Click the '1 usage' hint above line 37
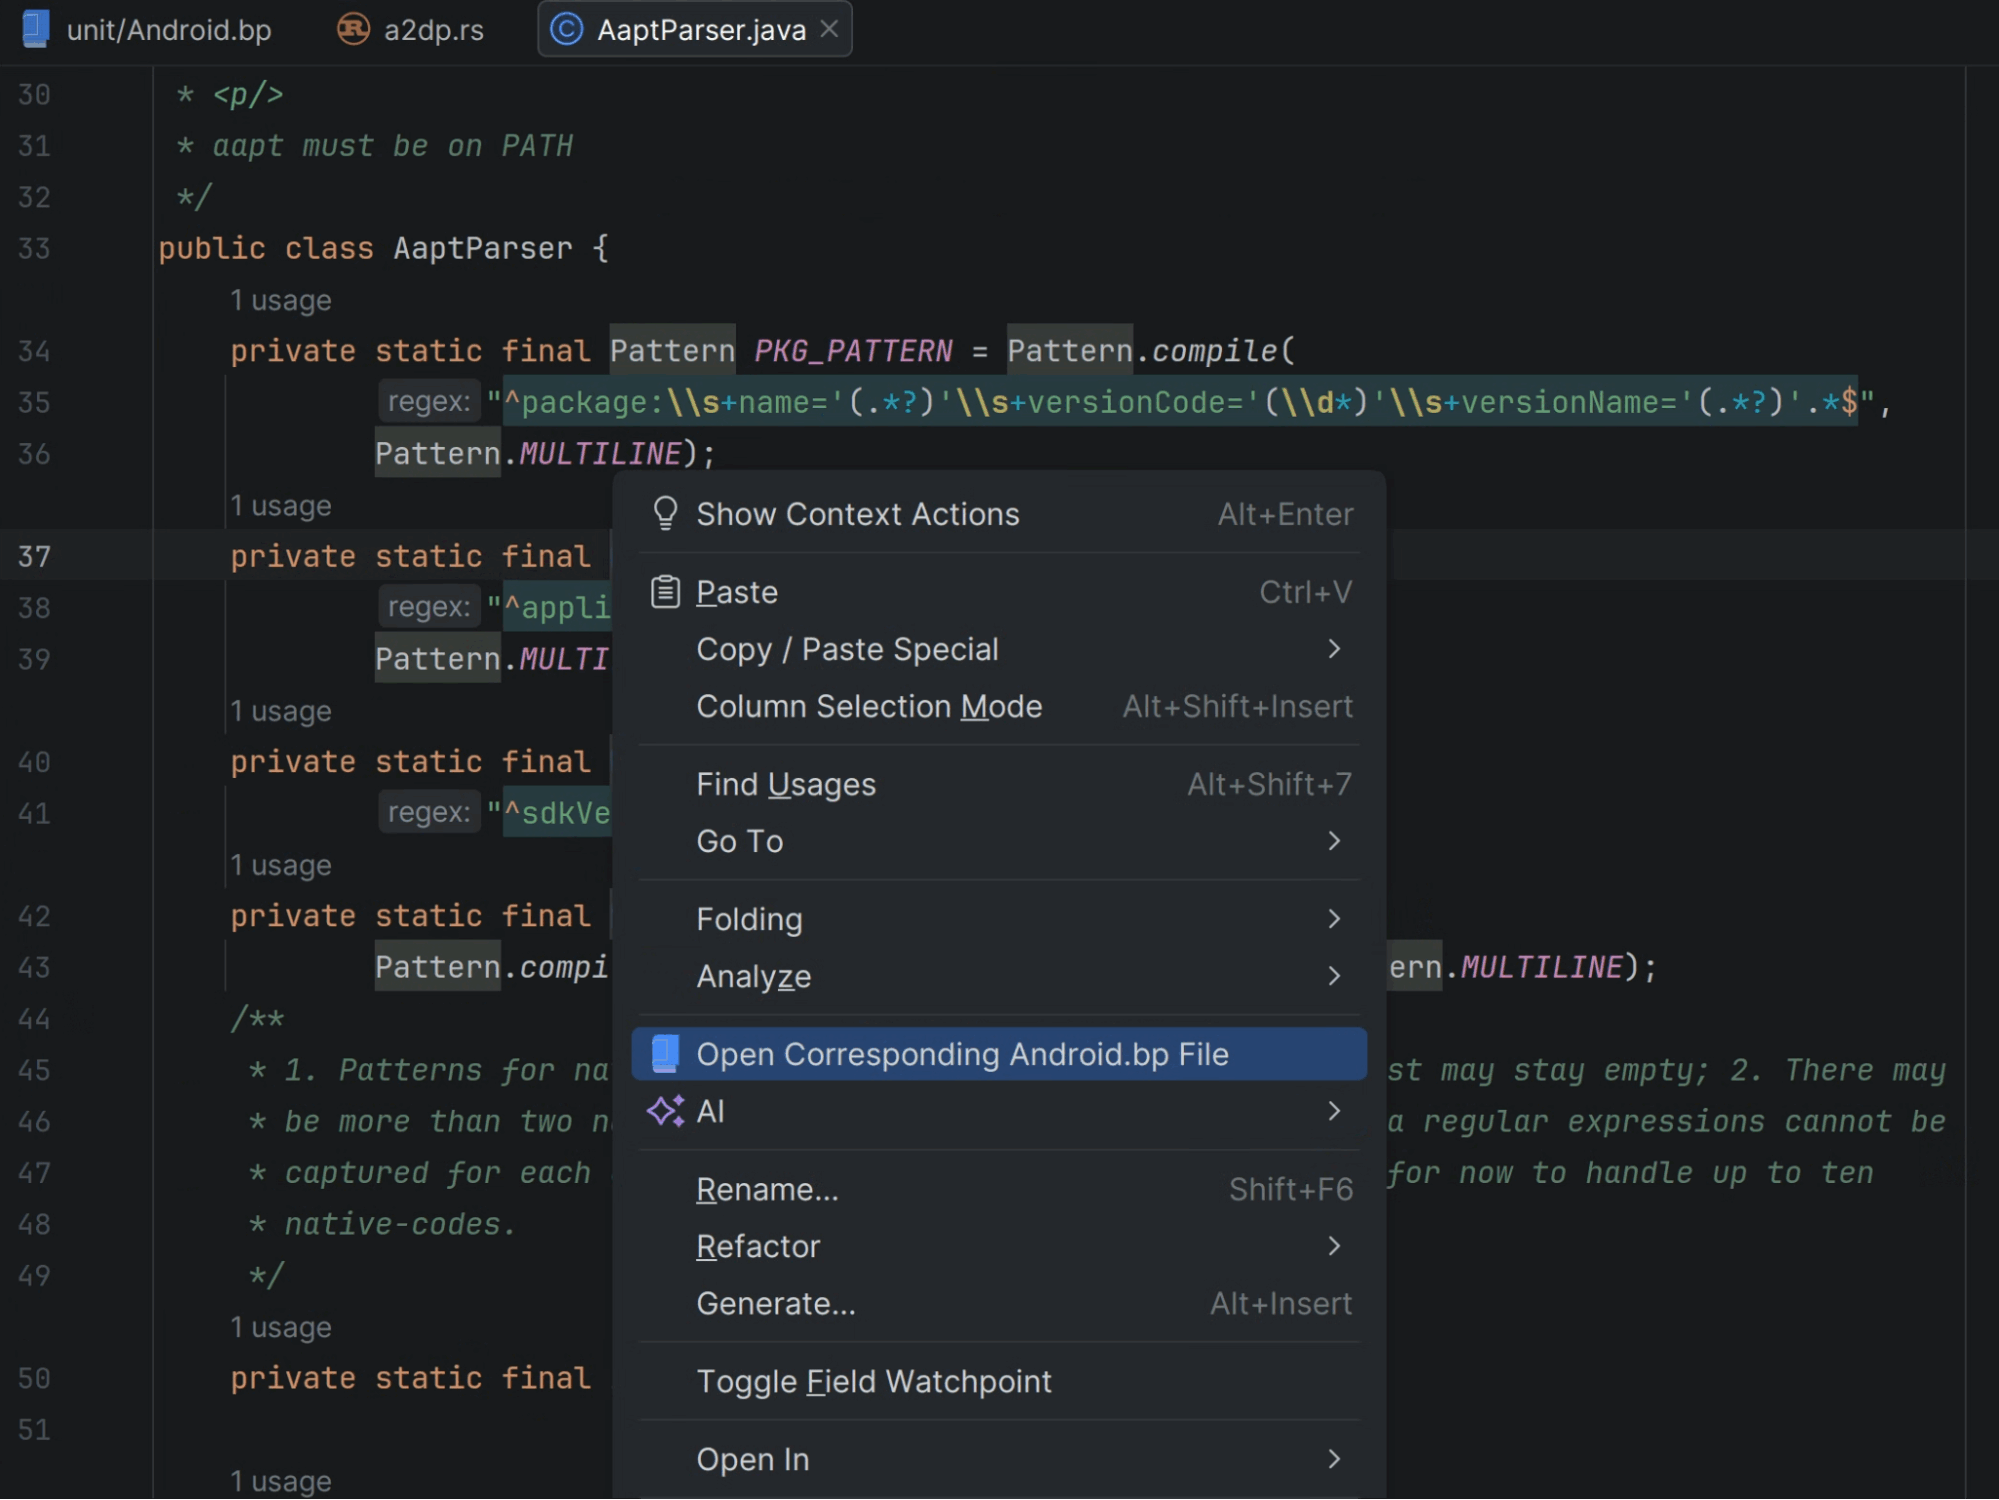Screen dimensions: 1999x1500 [x=281, y=505]
